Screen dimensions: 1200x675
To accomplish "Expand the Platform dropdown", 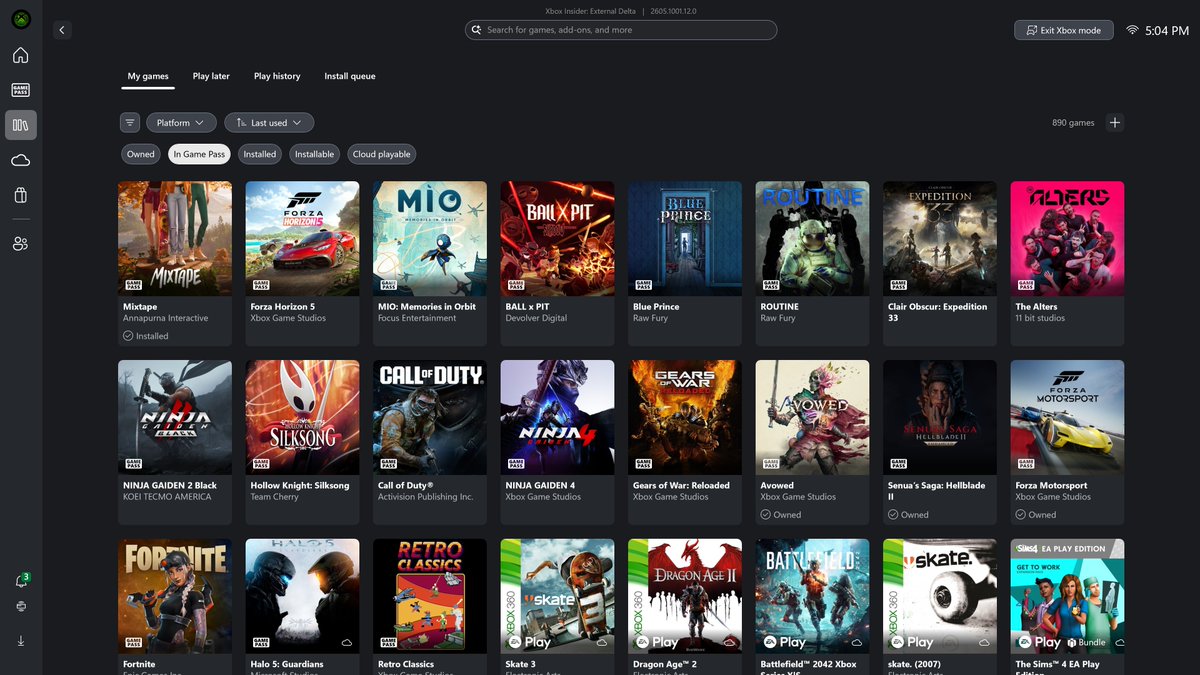I will tap(181, 123).
